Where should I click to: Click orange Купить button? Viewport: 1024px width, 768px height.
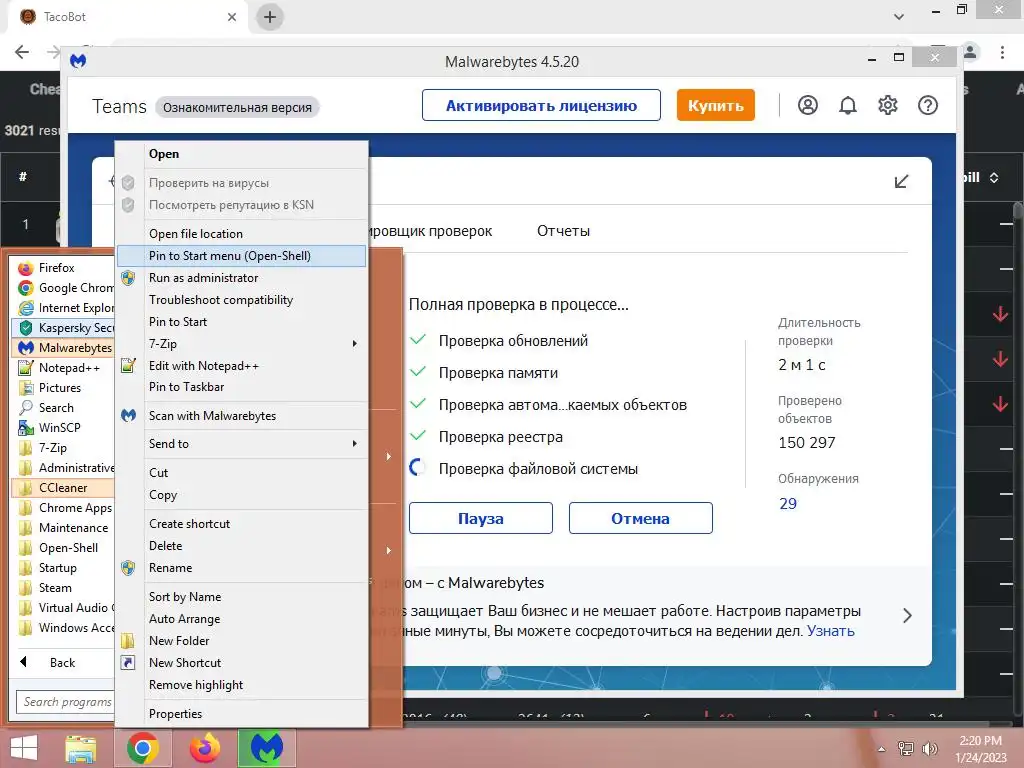pos(716,105)
